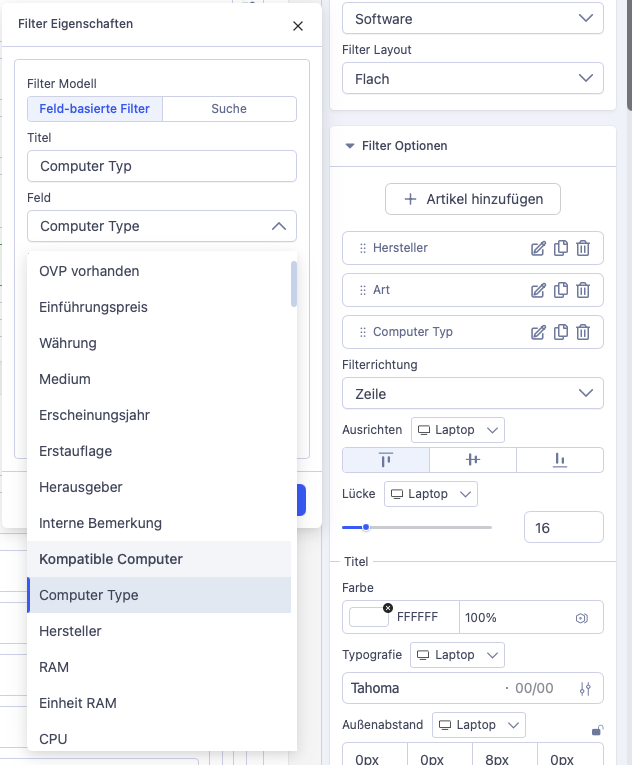Delete the Hersteller filter item
The width and height of the screenshot is (632, 765).
coord(583,248)
